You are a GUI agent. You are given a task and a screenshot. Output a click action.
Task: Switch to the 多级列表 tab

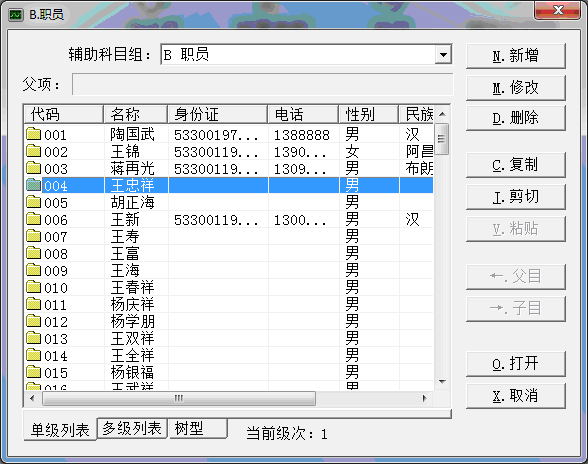coord(132,428)
